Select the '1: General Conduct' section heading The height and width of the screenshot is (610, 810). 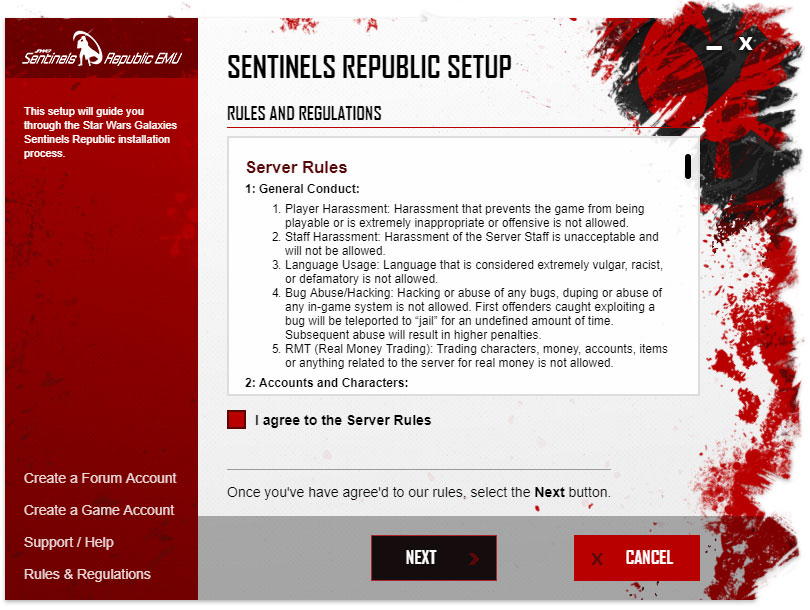(x=302, y=188)
